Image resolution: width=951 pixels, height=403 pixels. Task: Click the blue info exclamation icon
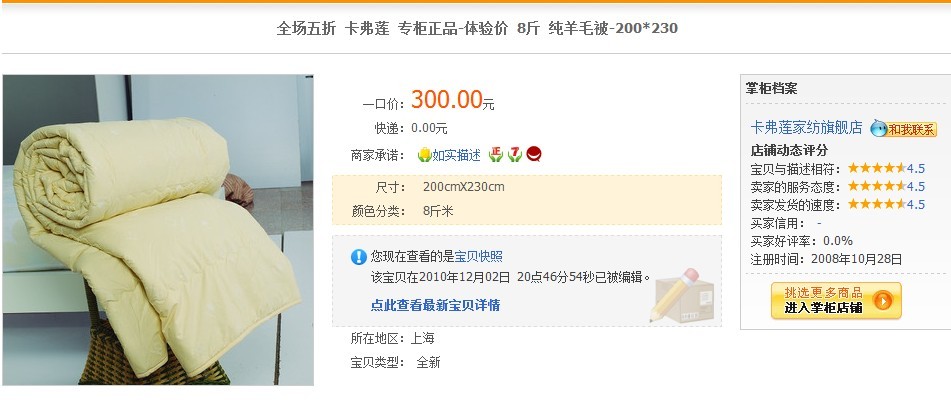(358, 257)
